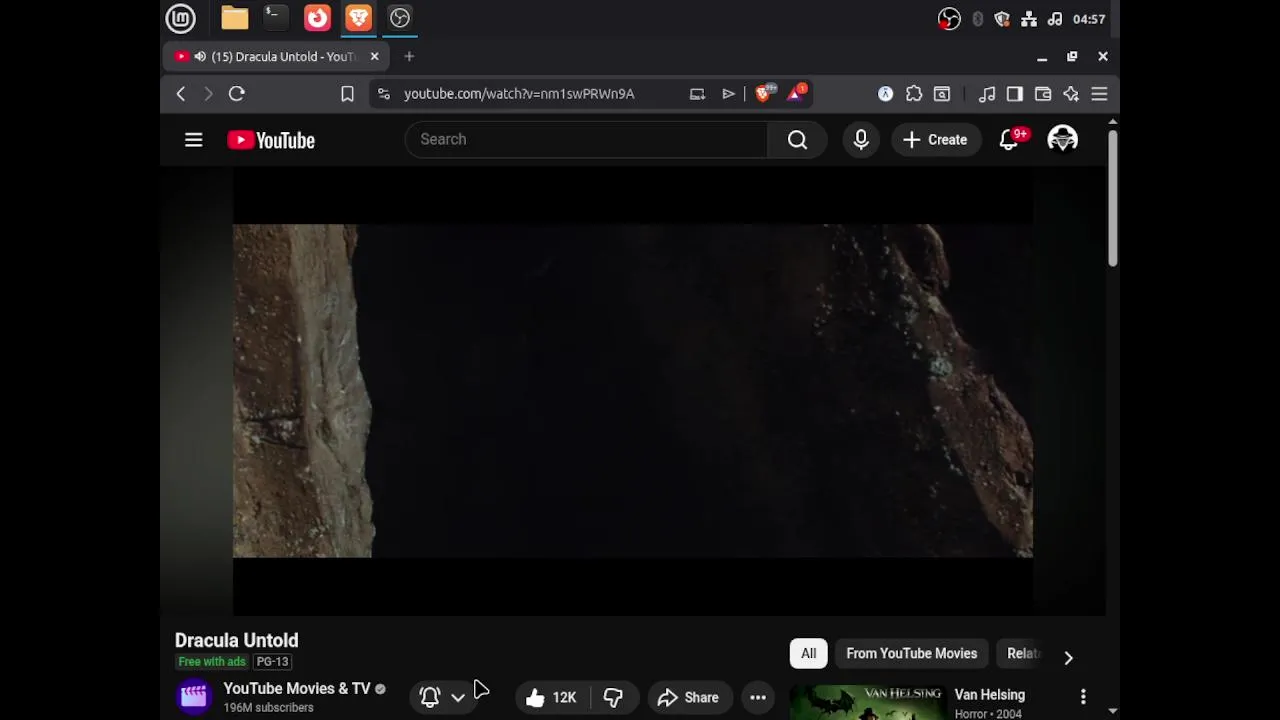
Task: Open the Linux Mint start menu
Action: point(181,18)
